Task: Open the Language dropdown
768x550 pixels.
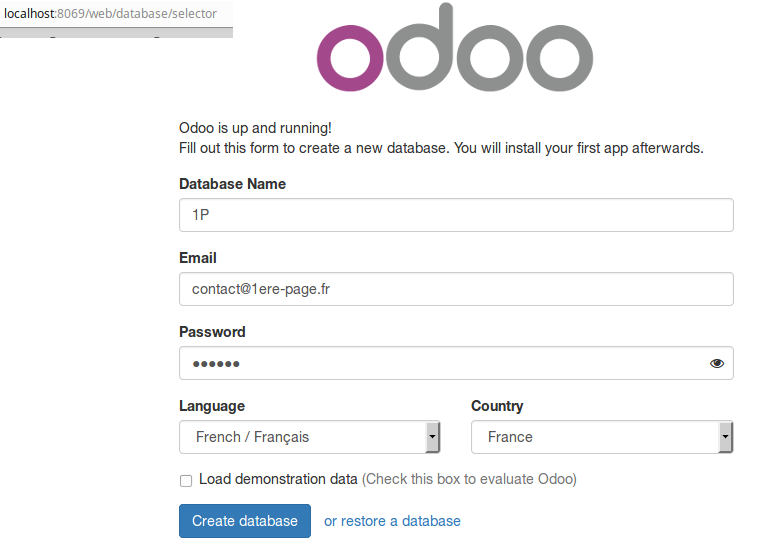Action: click(x=310, y=437)
